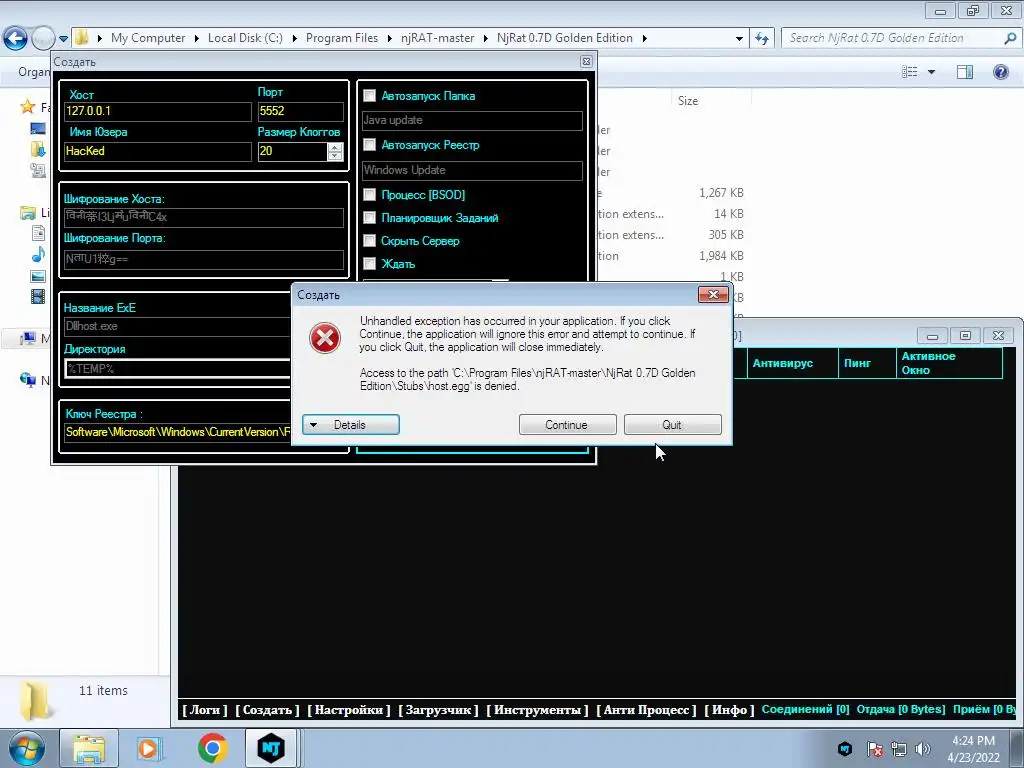
Task: Toggle the Ждать checkbox
Action: point(370,263)
